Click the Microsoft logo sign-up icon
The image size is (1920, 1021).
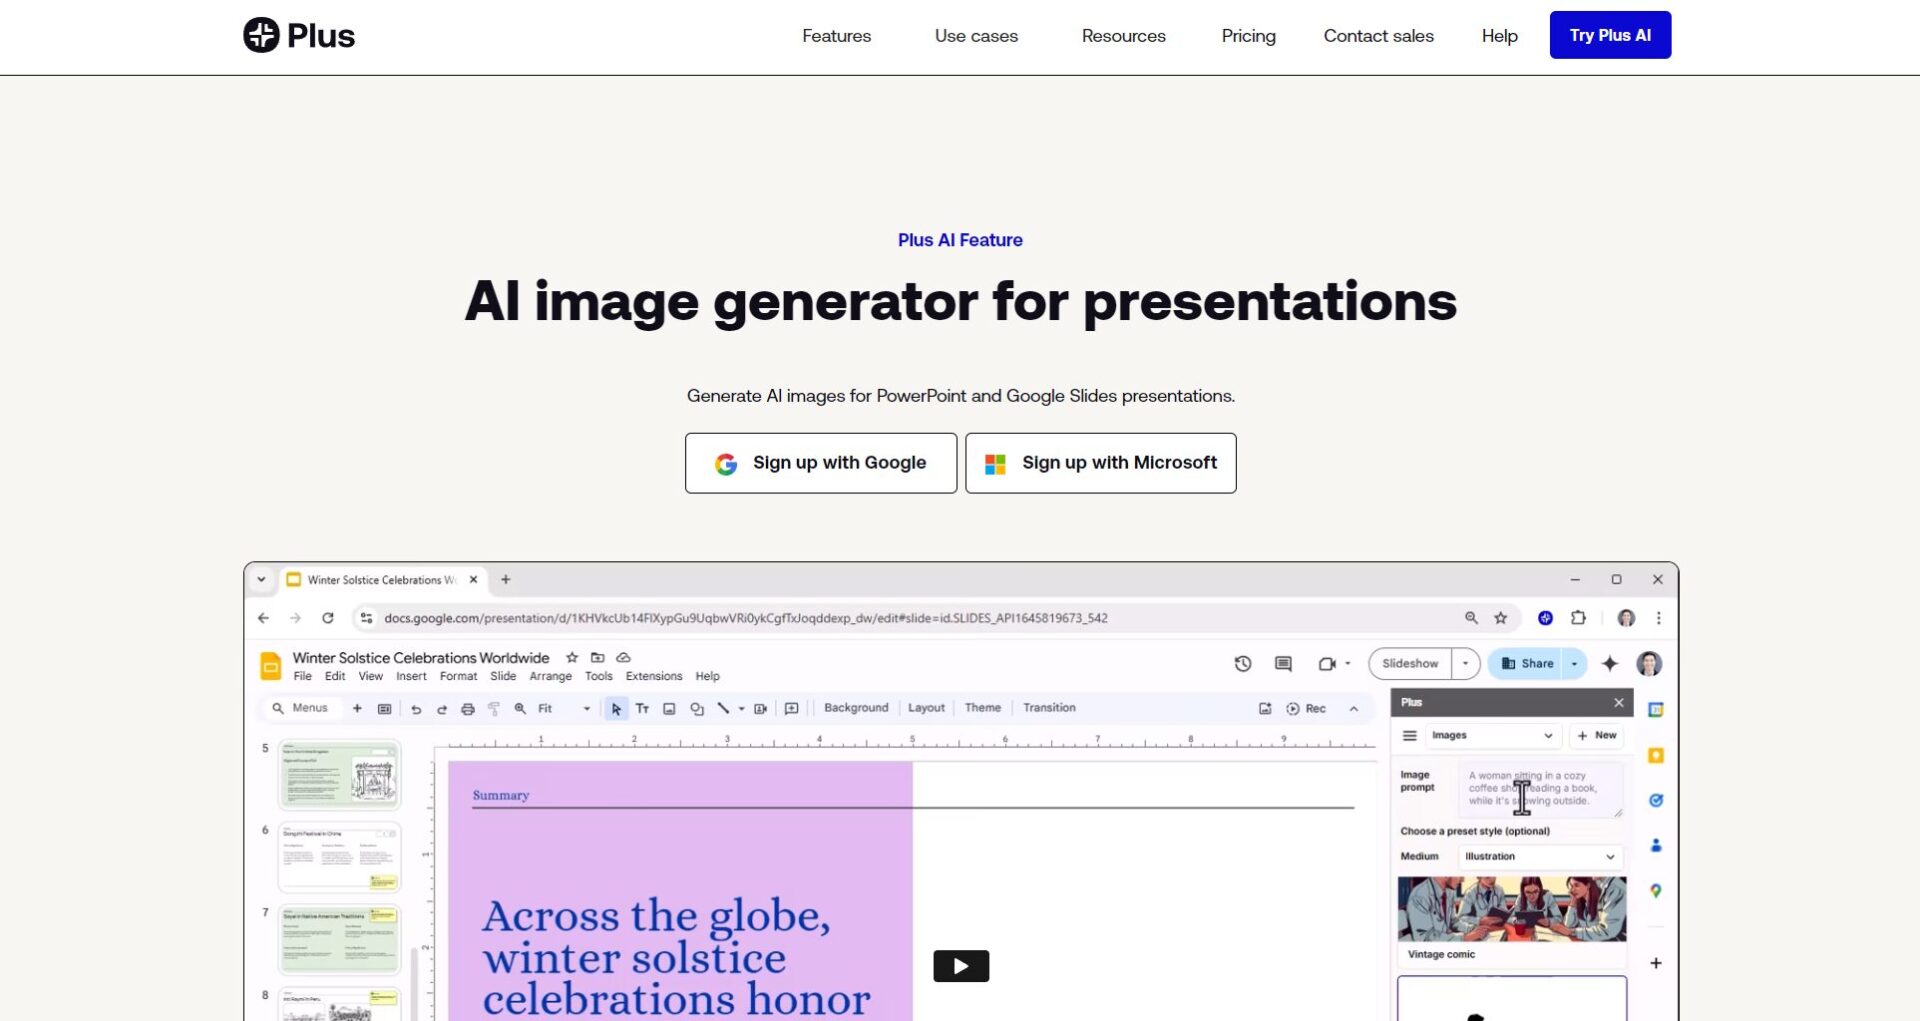pos(995,464)
